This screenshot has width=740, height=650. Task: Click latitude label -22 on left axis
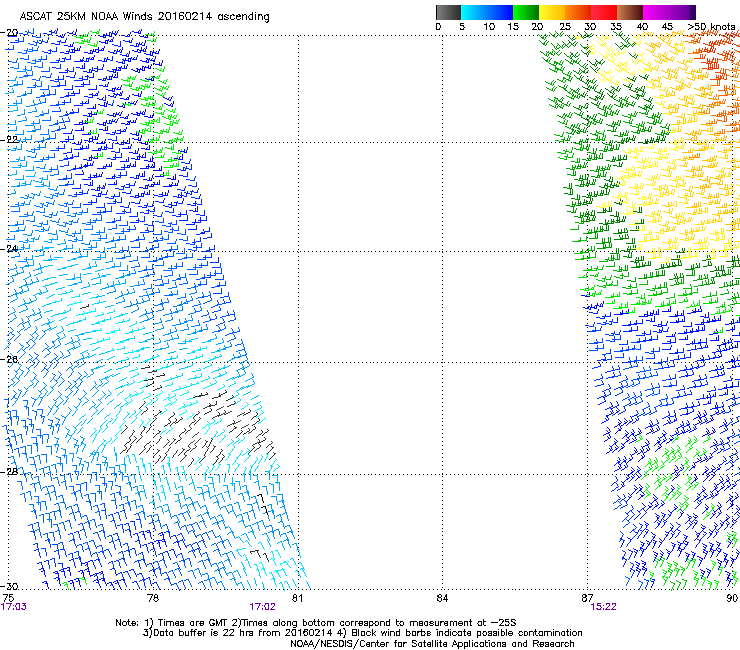[9, 140]
